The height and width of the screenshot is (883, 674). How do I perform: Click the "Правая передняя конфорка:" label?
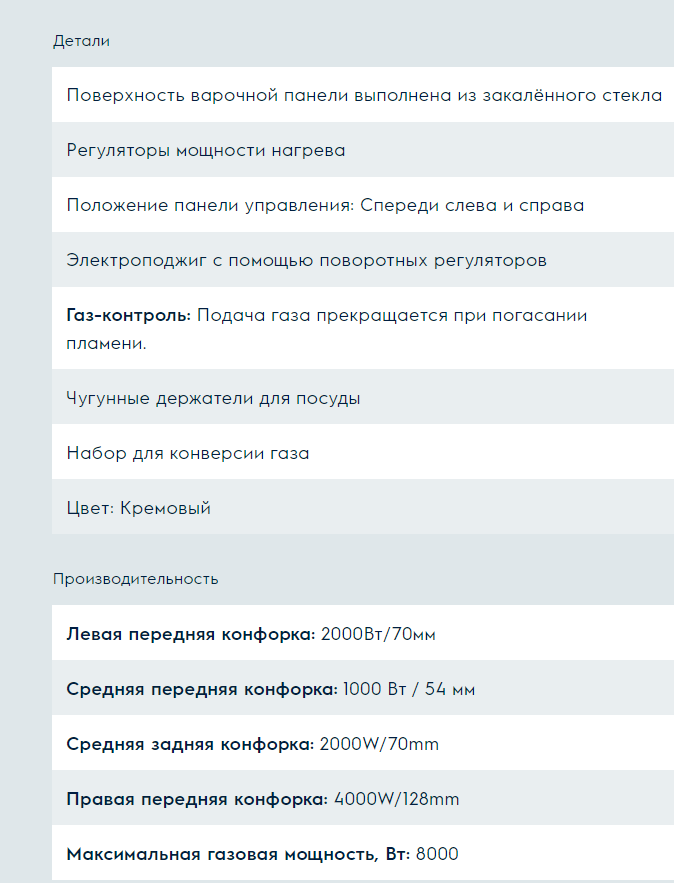click(197, 799)
